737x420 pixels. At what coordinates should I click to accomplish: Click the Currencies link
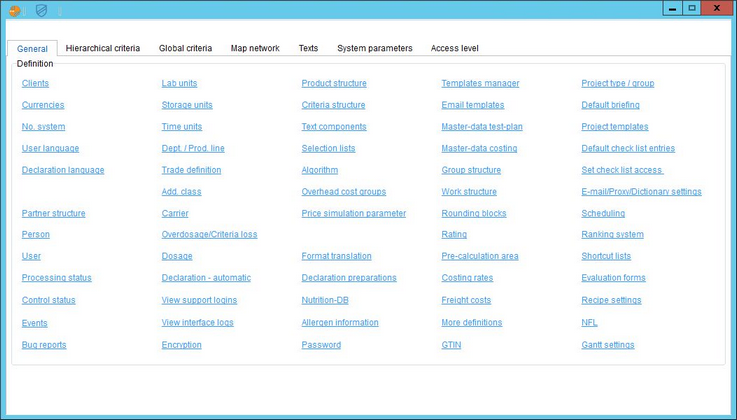tap(43, 105)
